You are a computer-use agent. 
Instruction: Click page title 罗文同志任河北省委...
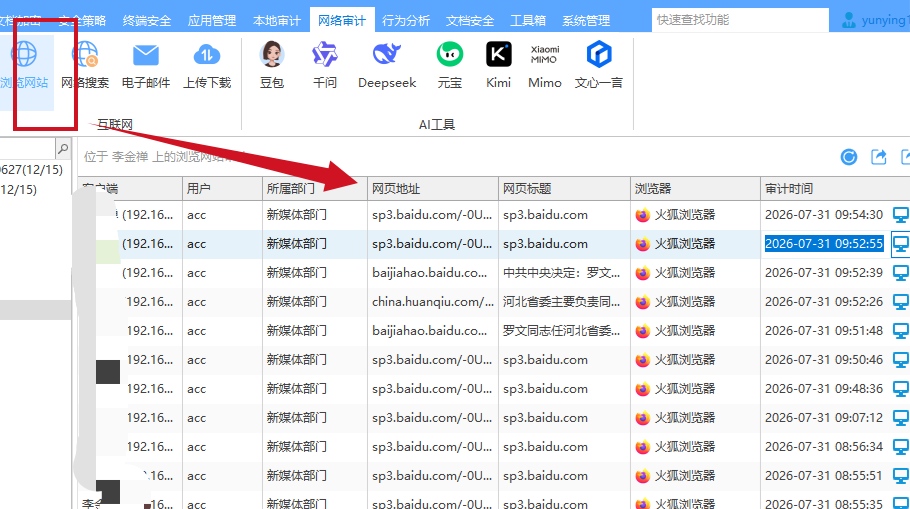click(561, 331)
